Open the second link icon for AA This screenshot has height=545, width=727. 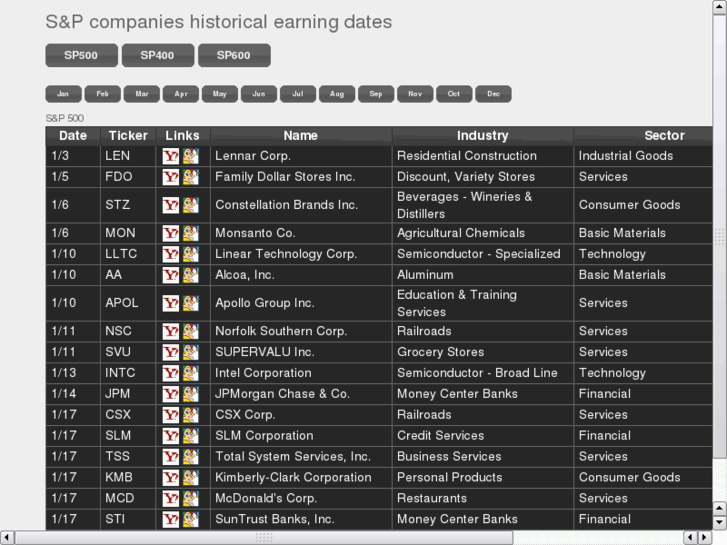point(191,275)
